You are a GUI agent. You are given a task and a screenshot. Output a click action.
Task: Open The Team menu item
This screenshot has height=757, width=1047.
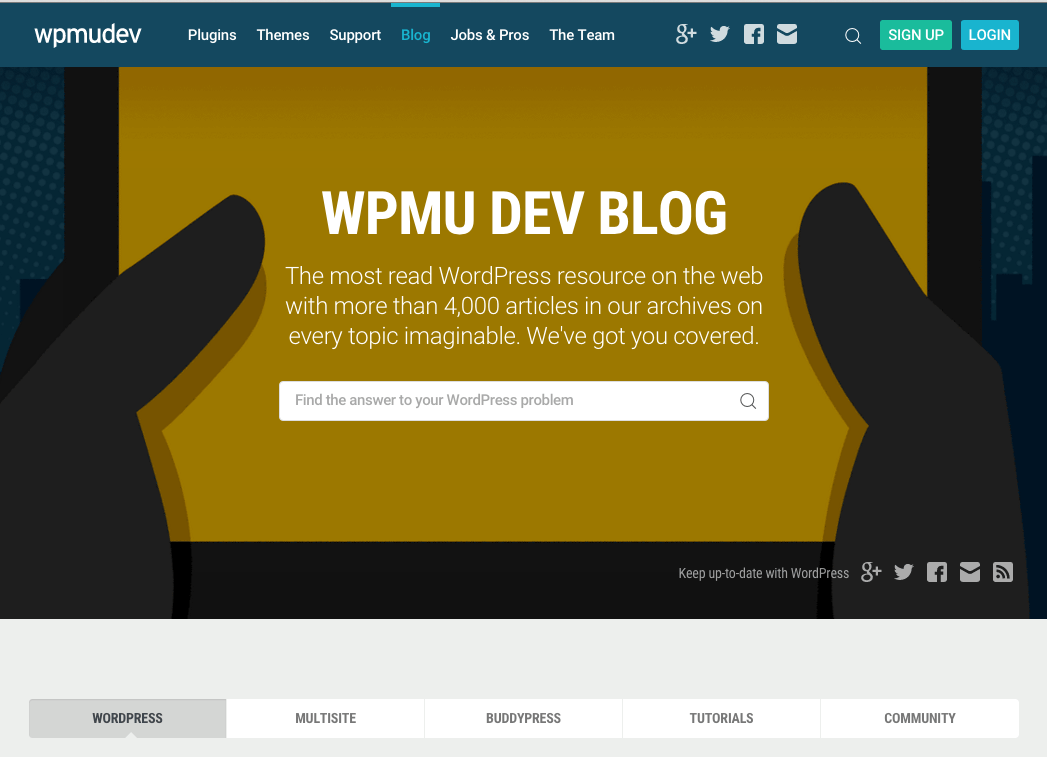pyautogui.click(x=582, y=35)
